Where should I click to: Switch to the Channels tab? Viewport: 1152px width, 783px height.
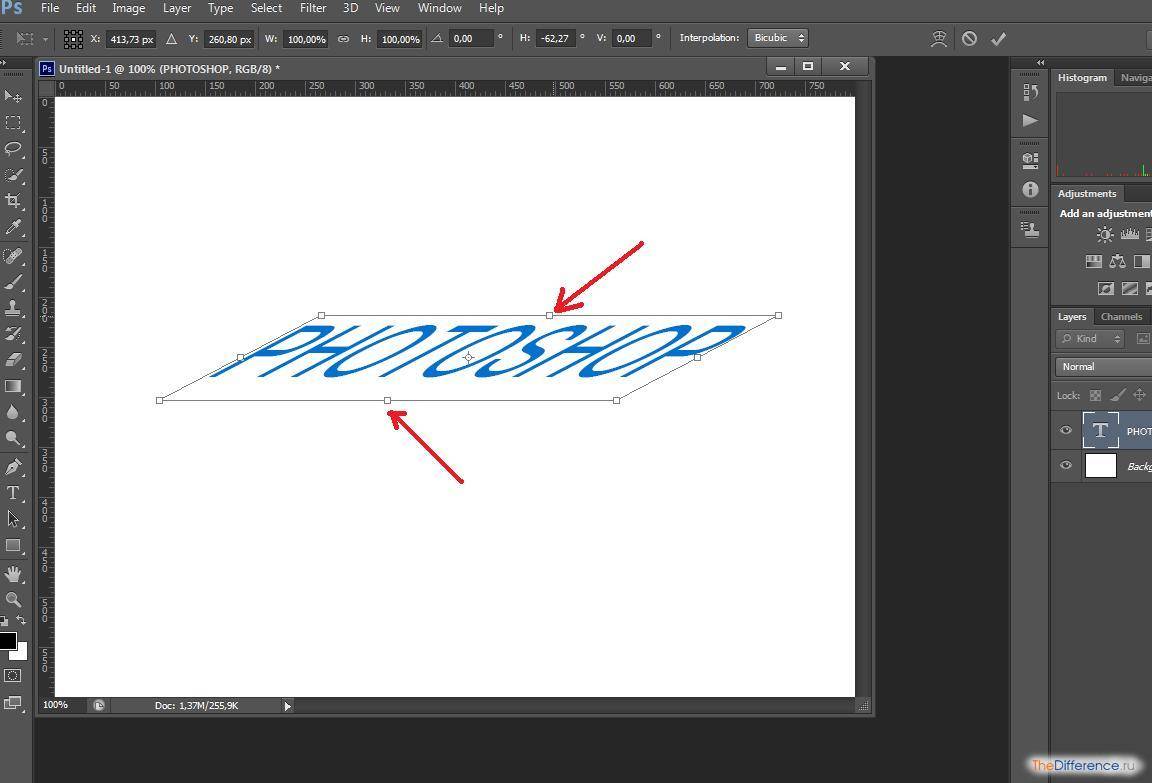1121,317
